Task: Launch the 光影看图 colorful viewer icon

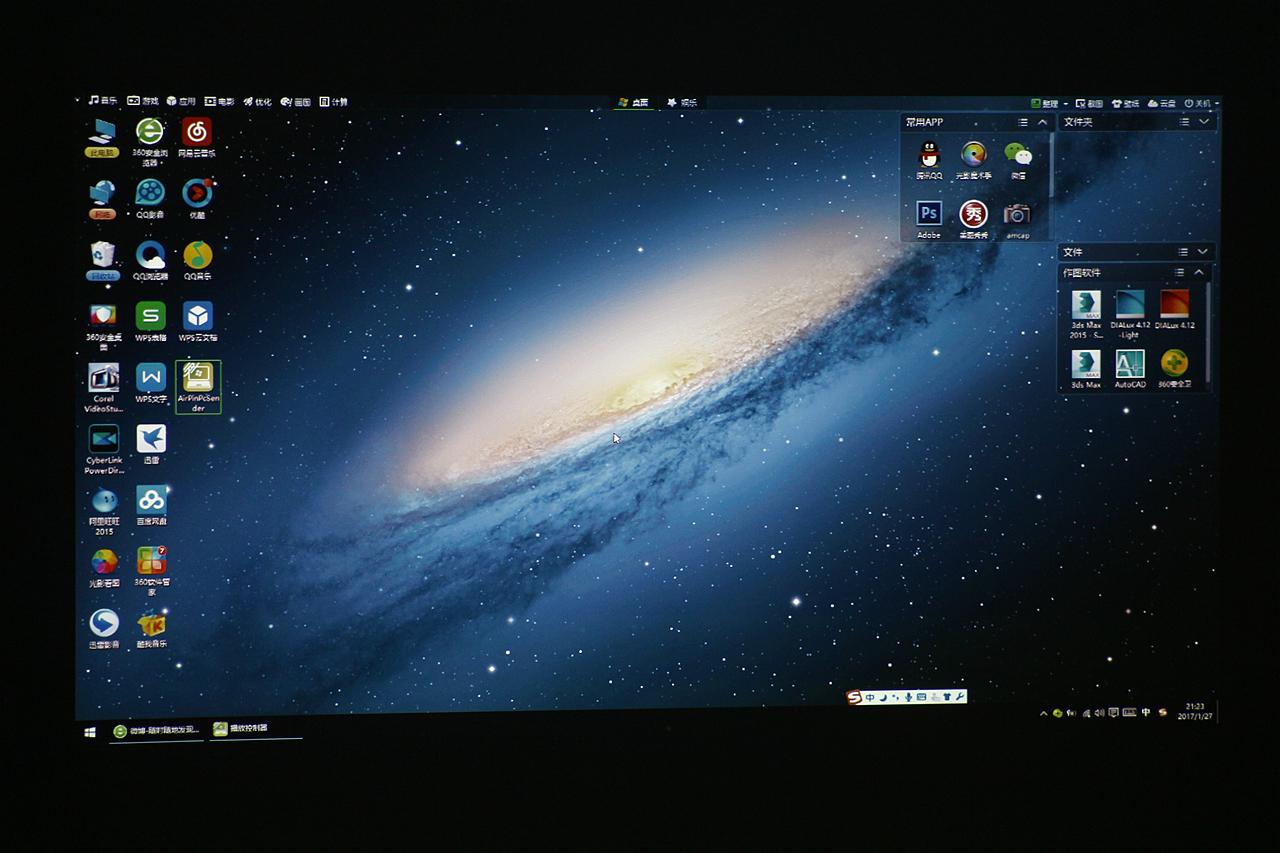Action: [x=104, y=568]
